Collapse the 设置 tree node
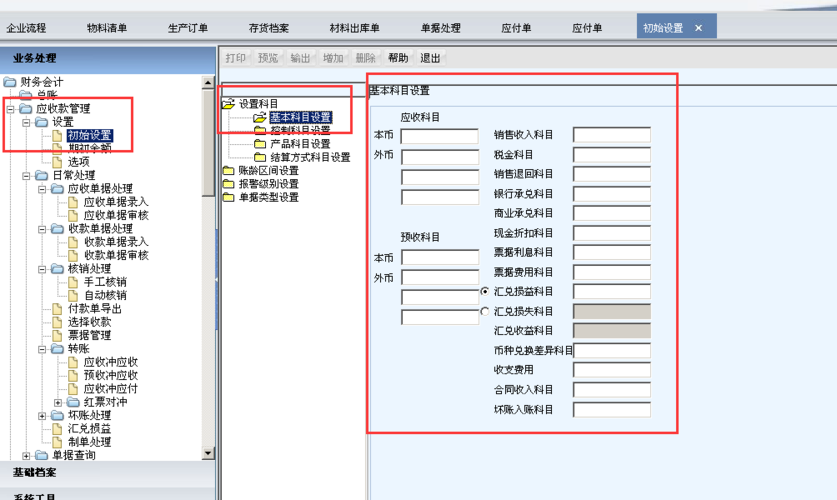 pos(26,122)
